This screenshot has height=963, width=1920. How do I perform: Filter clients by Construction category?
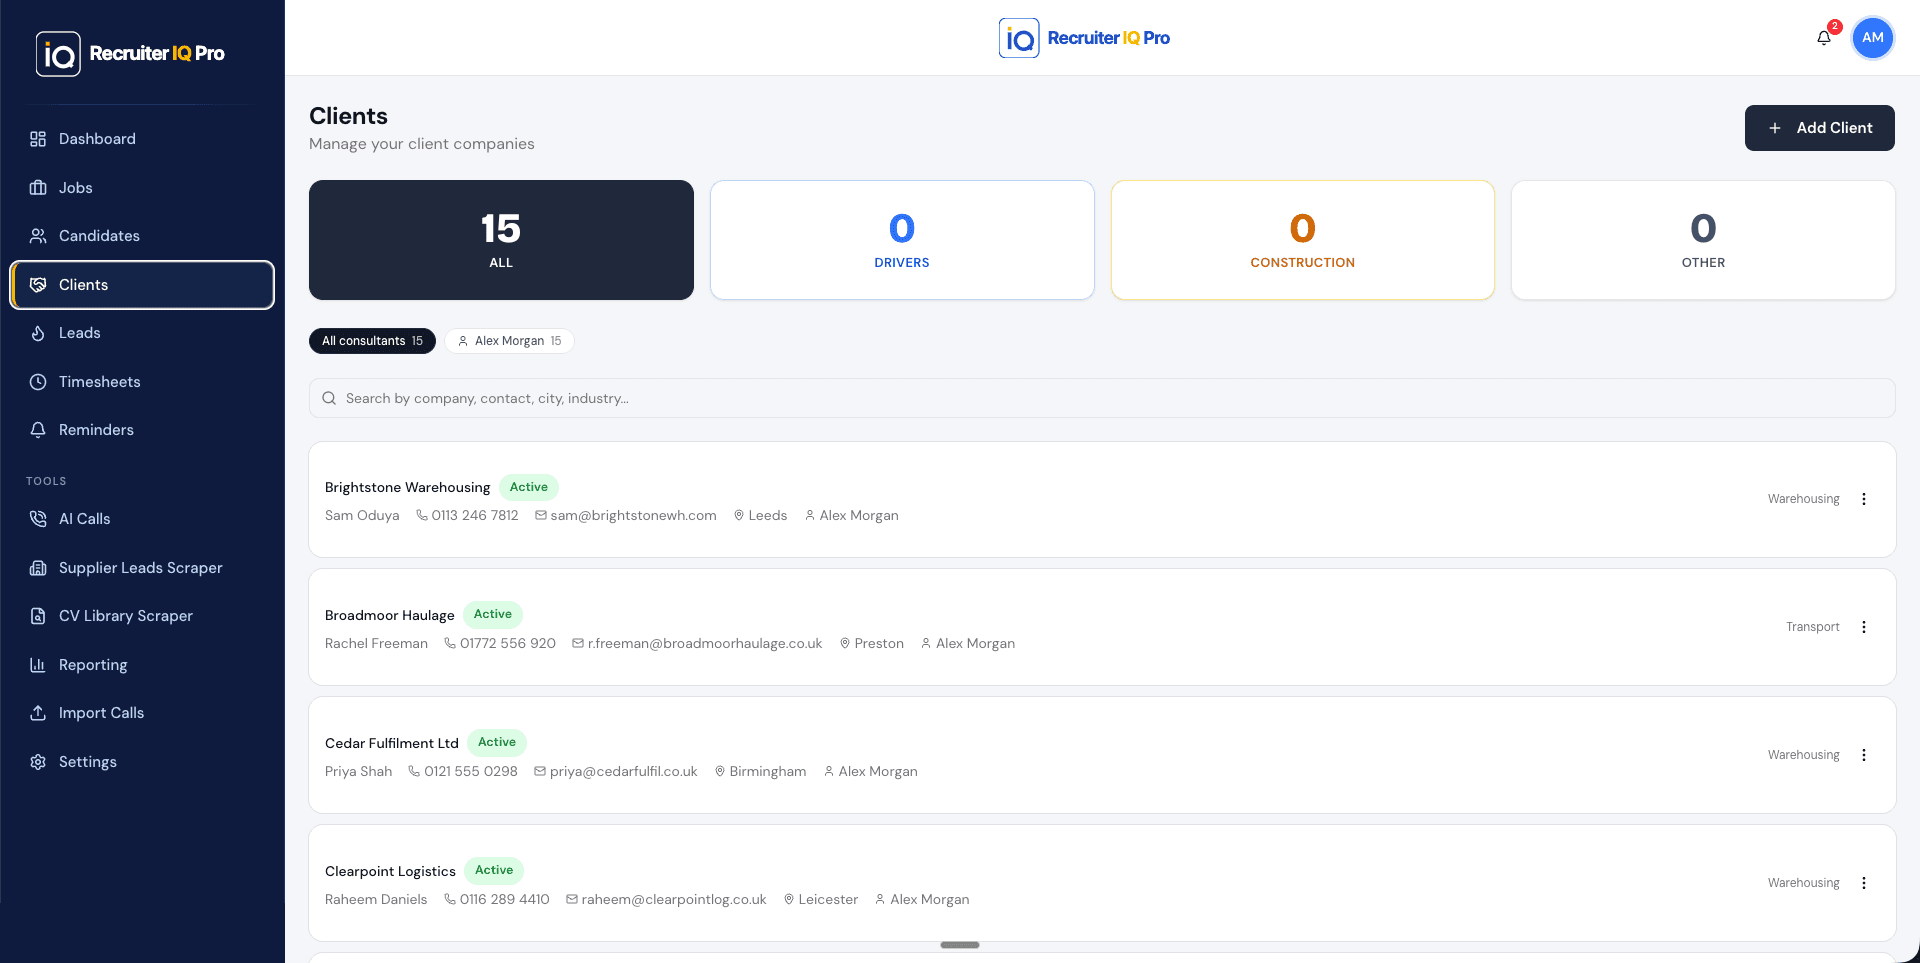point(1303,240)
